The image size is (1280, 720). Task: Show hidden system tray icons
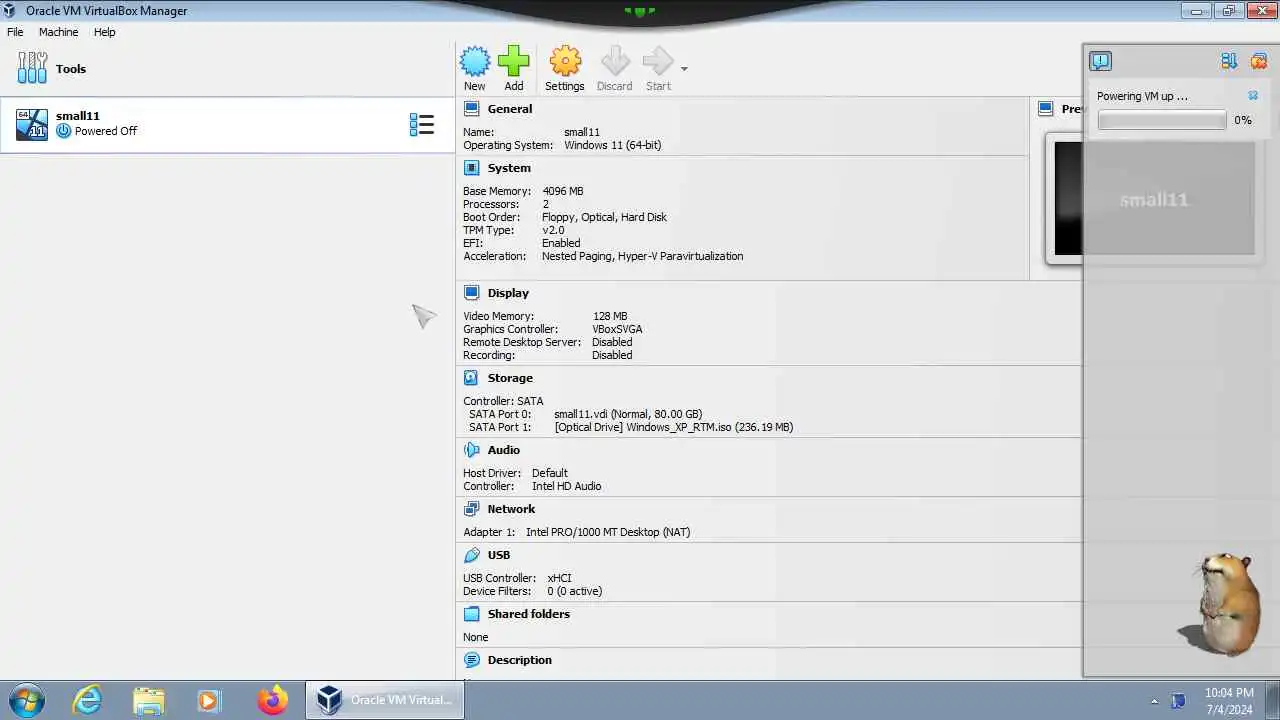coord(1154,701)
